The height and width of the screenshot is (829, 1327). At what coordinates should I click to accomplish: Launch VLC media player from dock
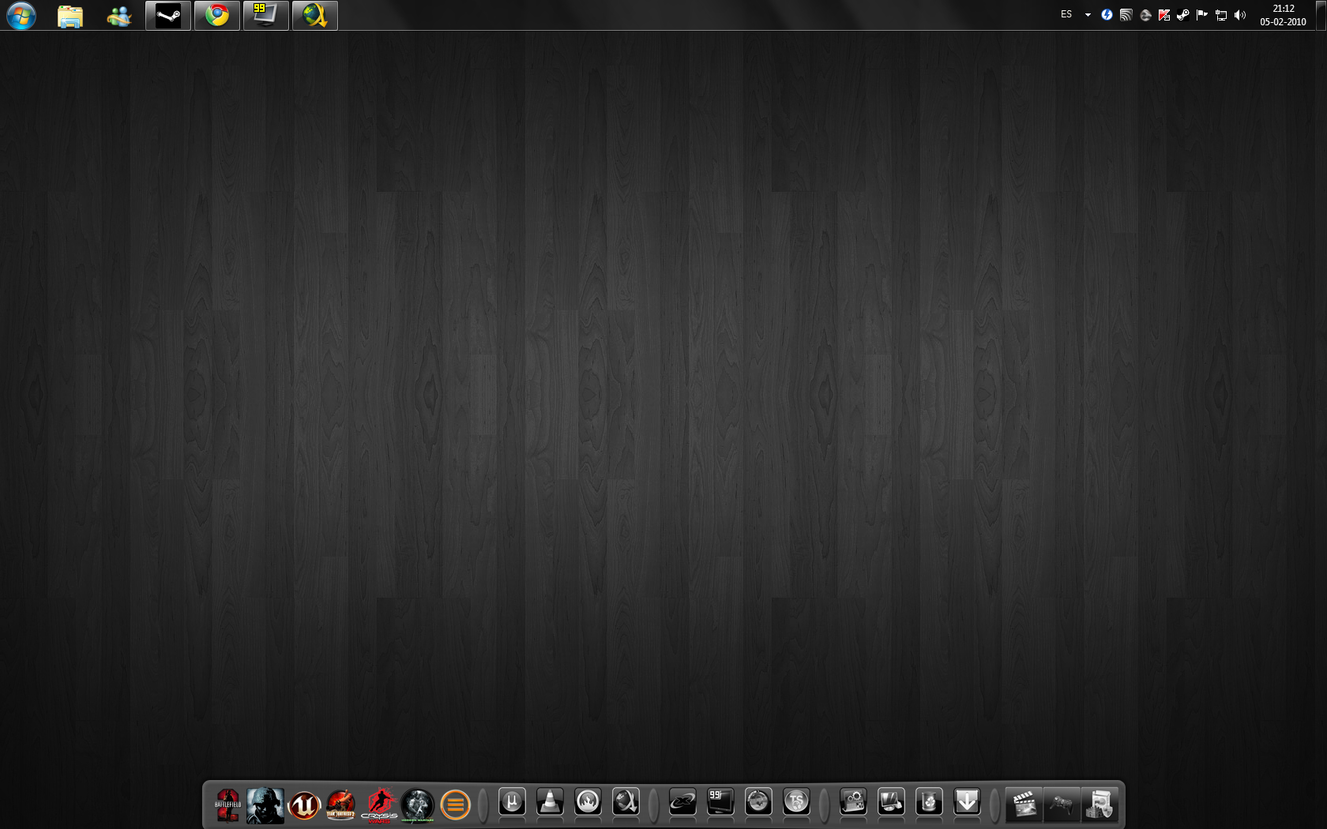pyautogui.click(x=550, y=801)
